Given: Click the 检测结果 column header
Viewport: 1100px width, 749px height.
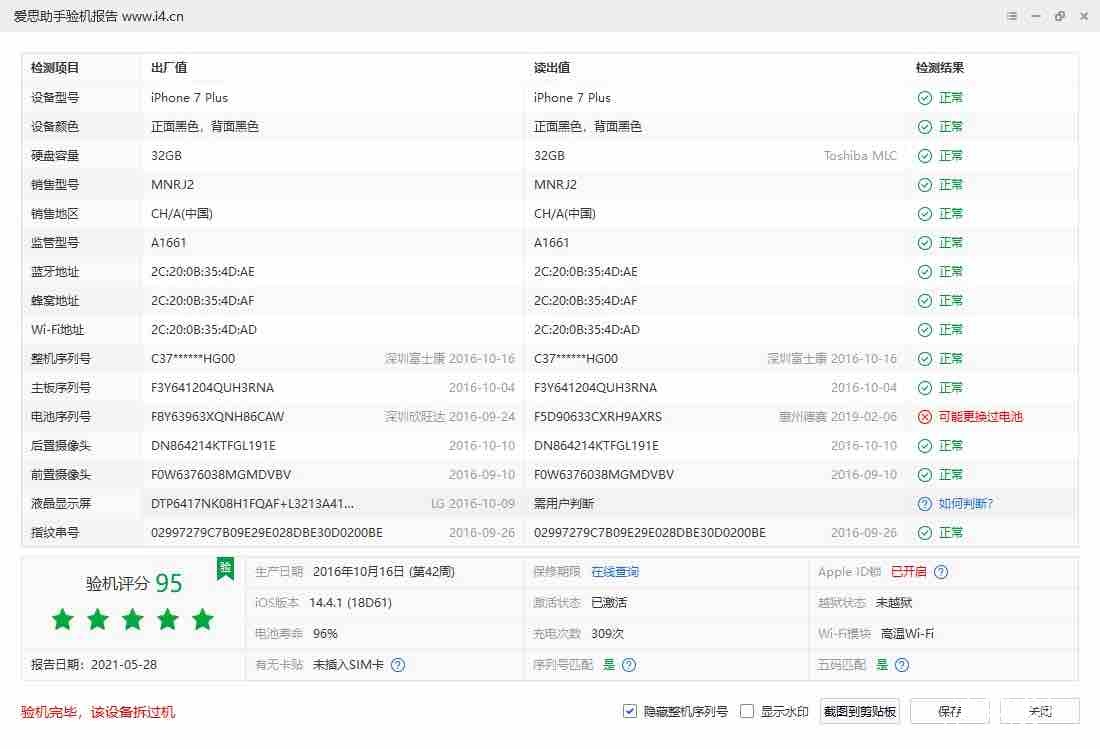Looking at the screenshot, I should point(940,68).
